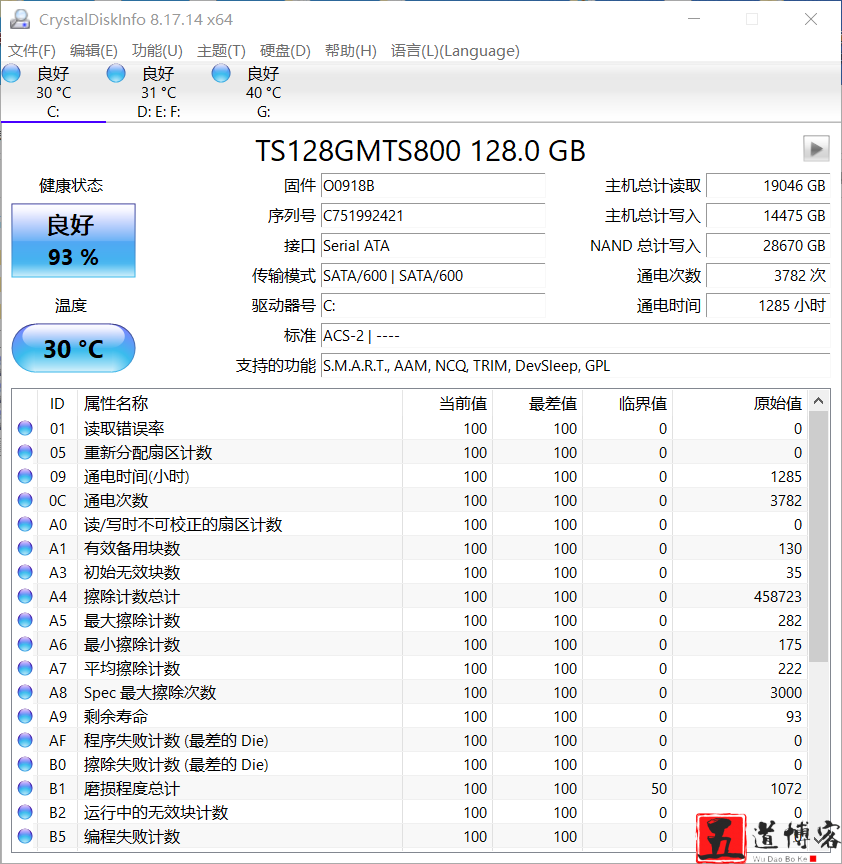Image resolution: width=842 pixels, height=864 pixels.
Task: Open the 硬盘(D) menu
Action: [x=285, y=51]
